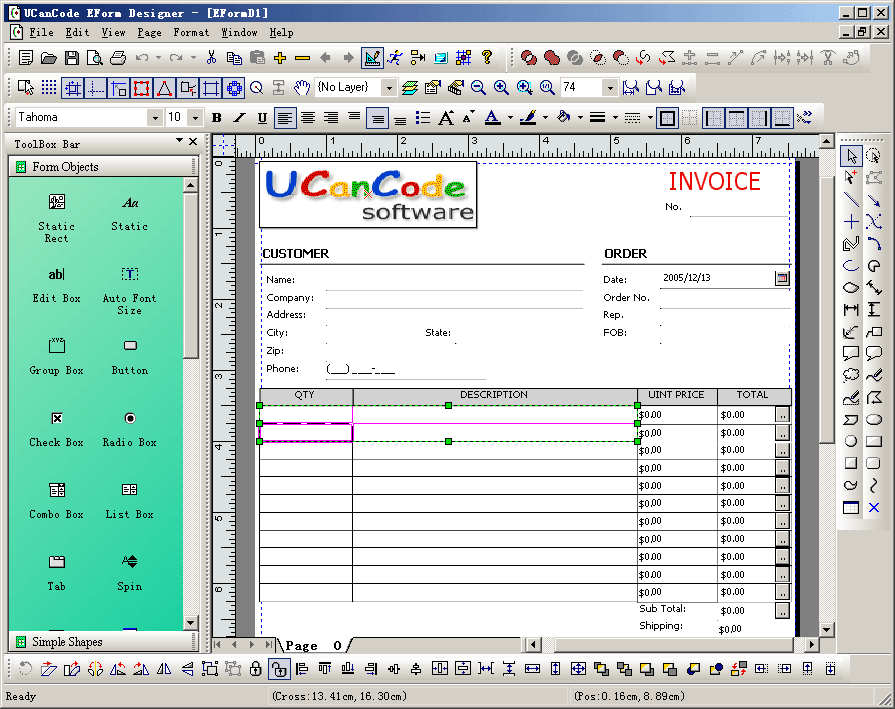Open the No Layer dropdown
The image size is (895, 709).
389,88
